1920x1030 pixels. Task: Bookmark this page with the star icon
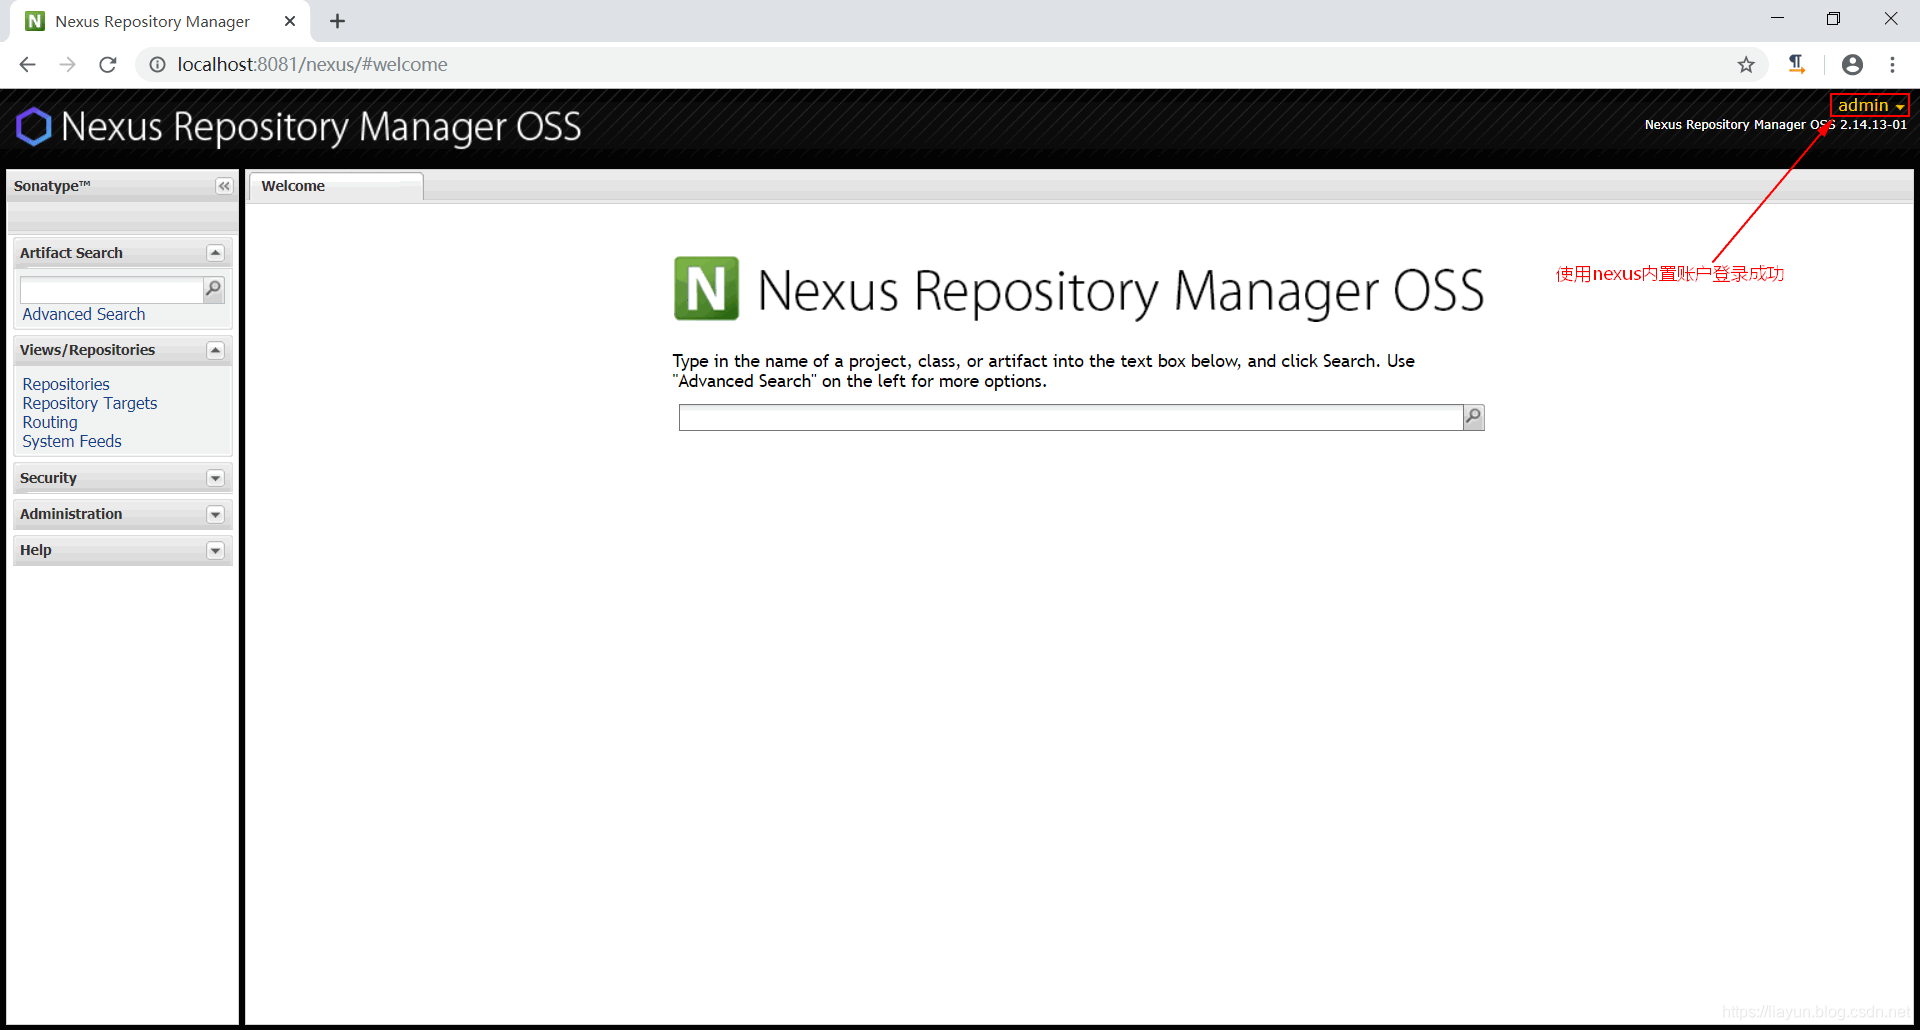1746,65
